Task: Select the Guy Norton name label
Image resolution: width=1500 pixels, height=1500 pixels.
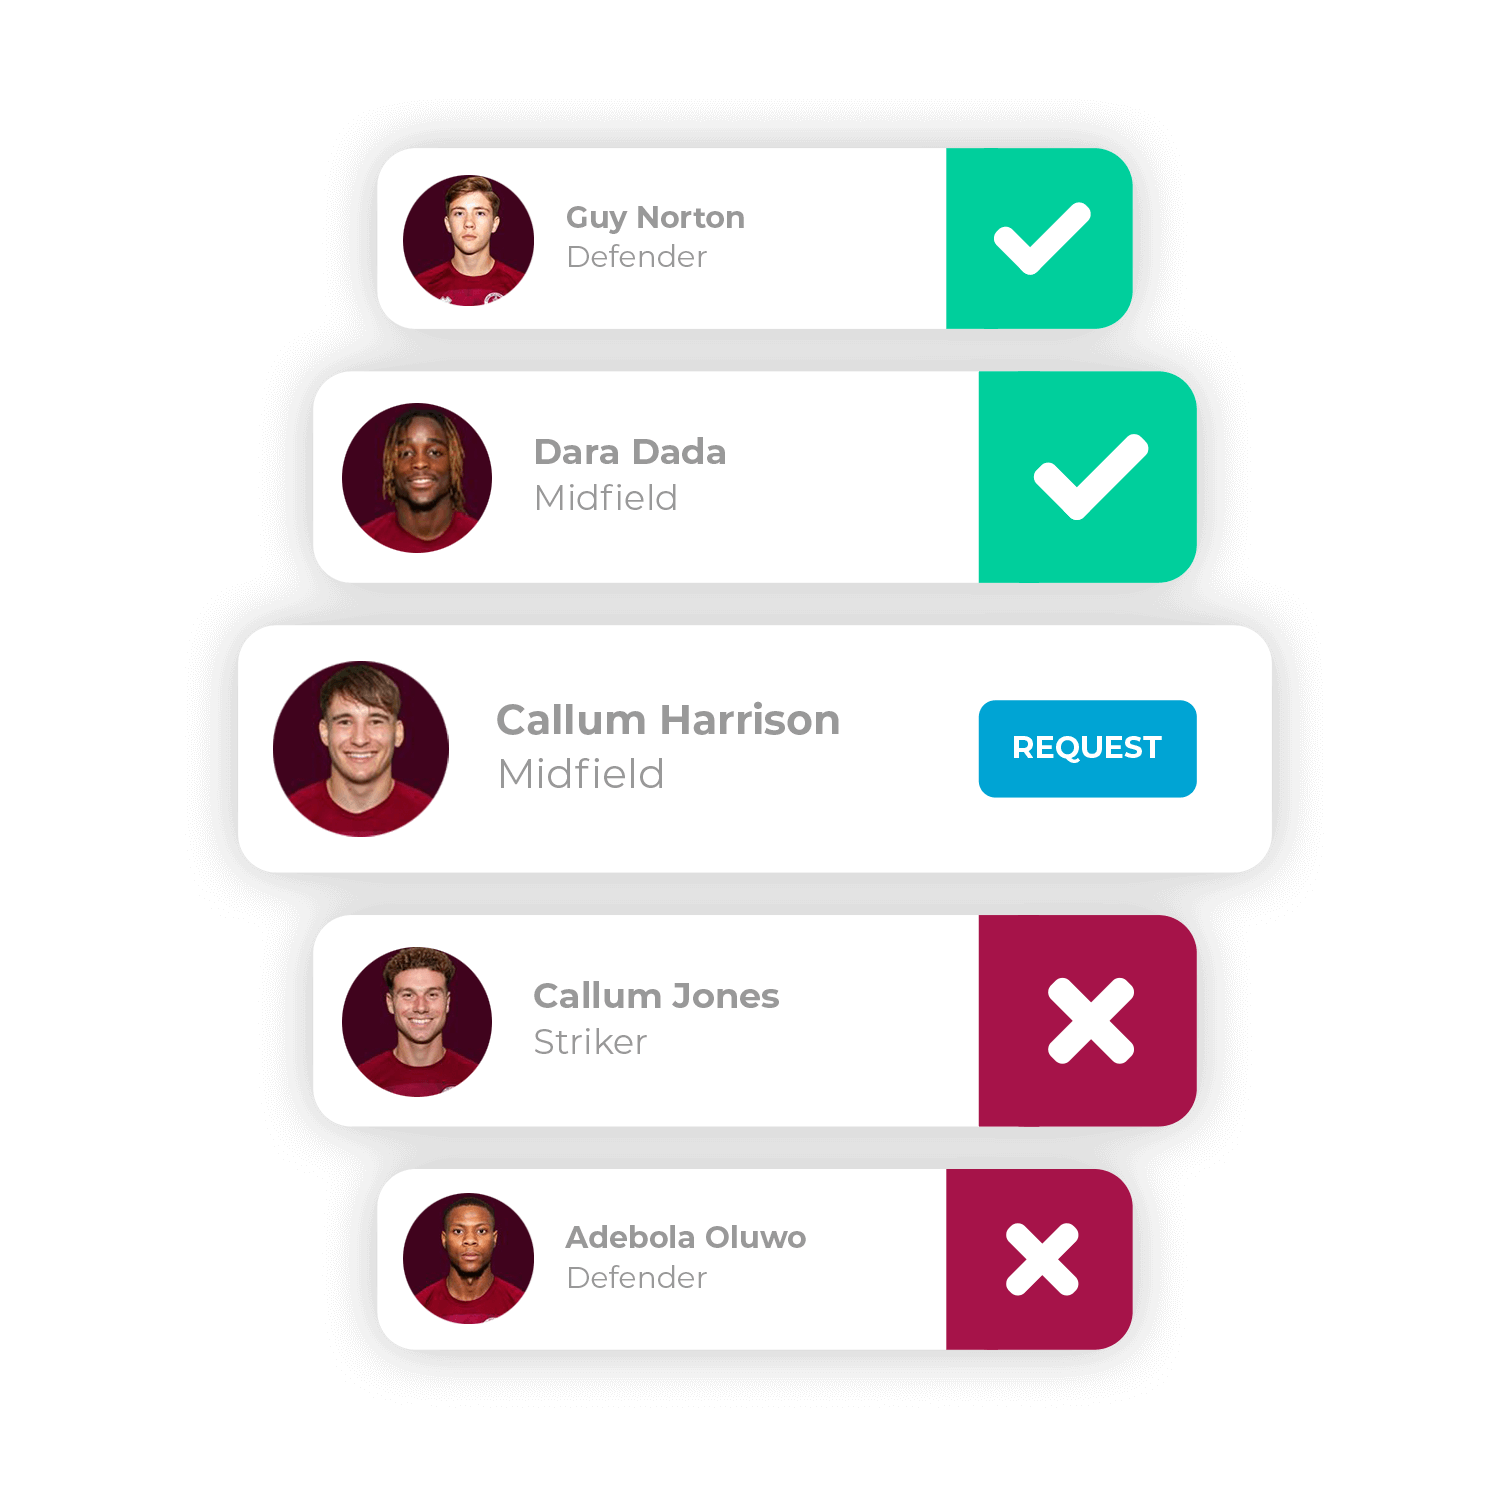Action: tap(655, 218)
